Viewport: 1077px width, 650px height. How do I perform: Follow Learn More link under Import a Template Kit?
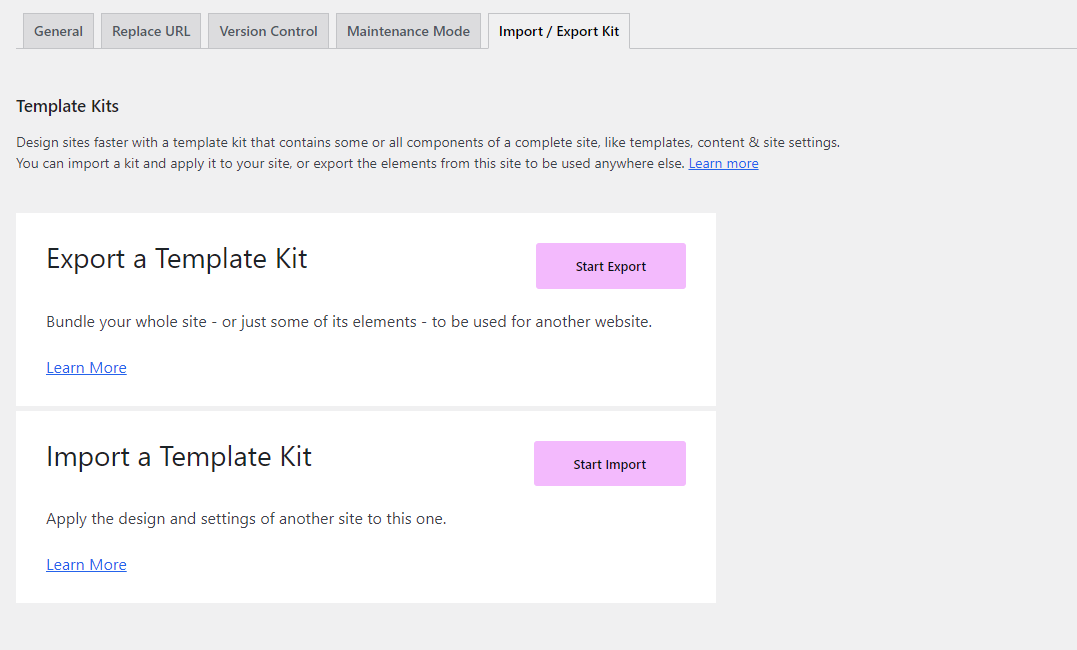86,564
